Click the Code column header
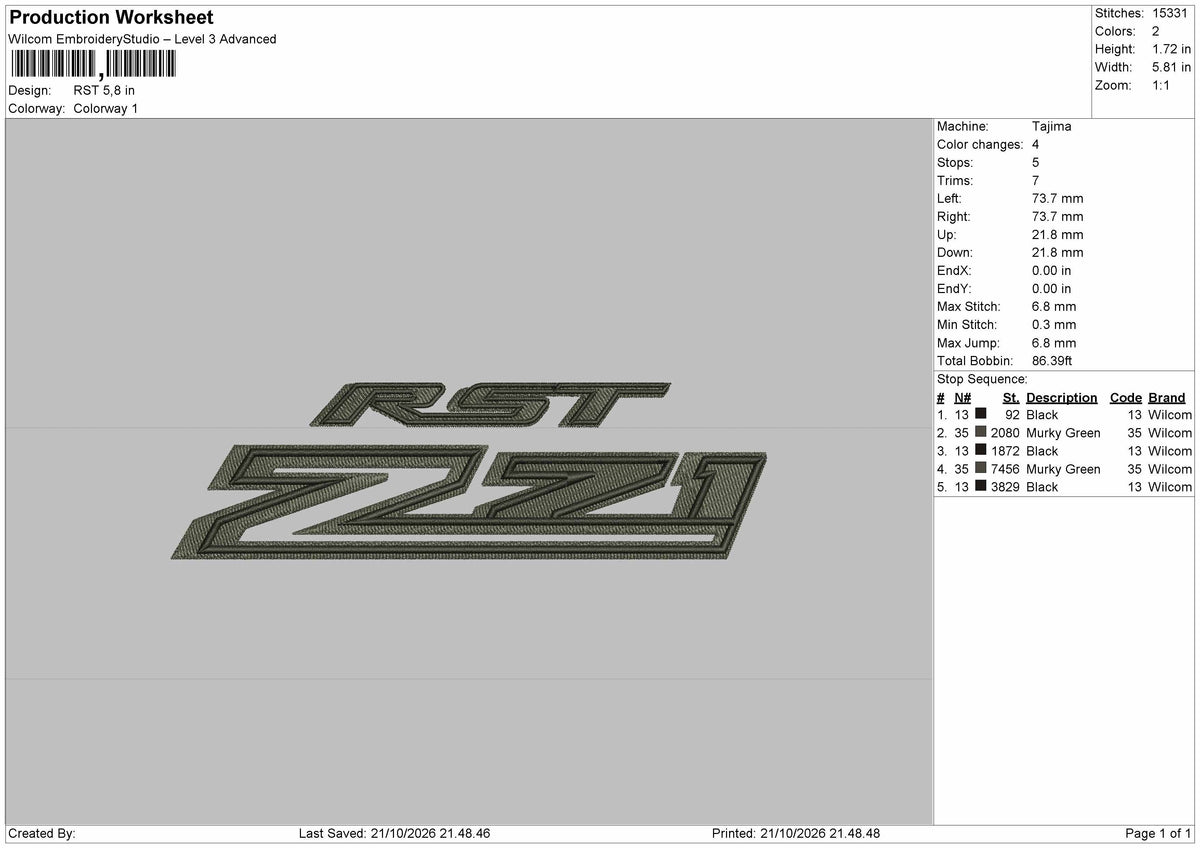 tap(1125, 398)
